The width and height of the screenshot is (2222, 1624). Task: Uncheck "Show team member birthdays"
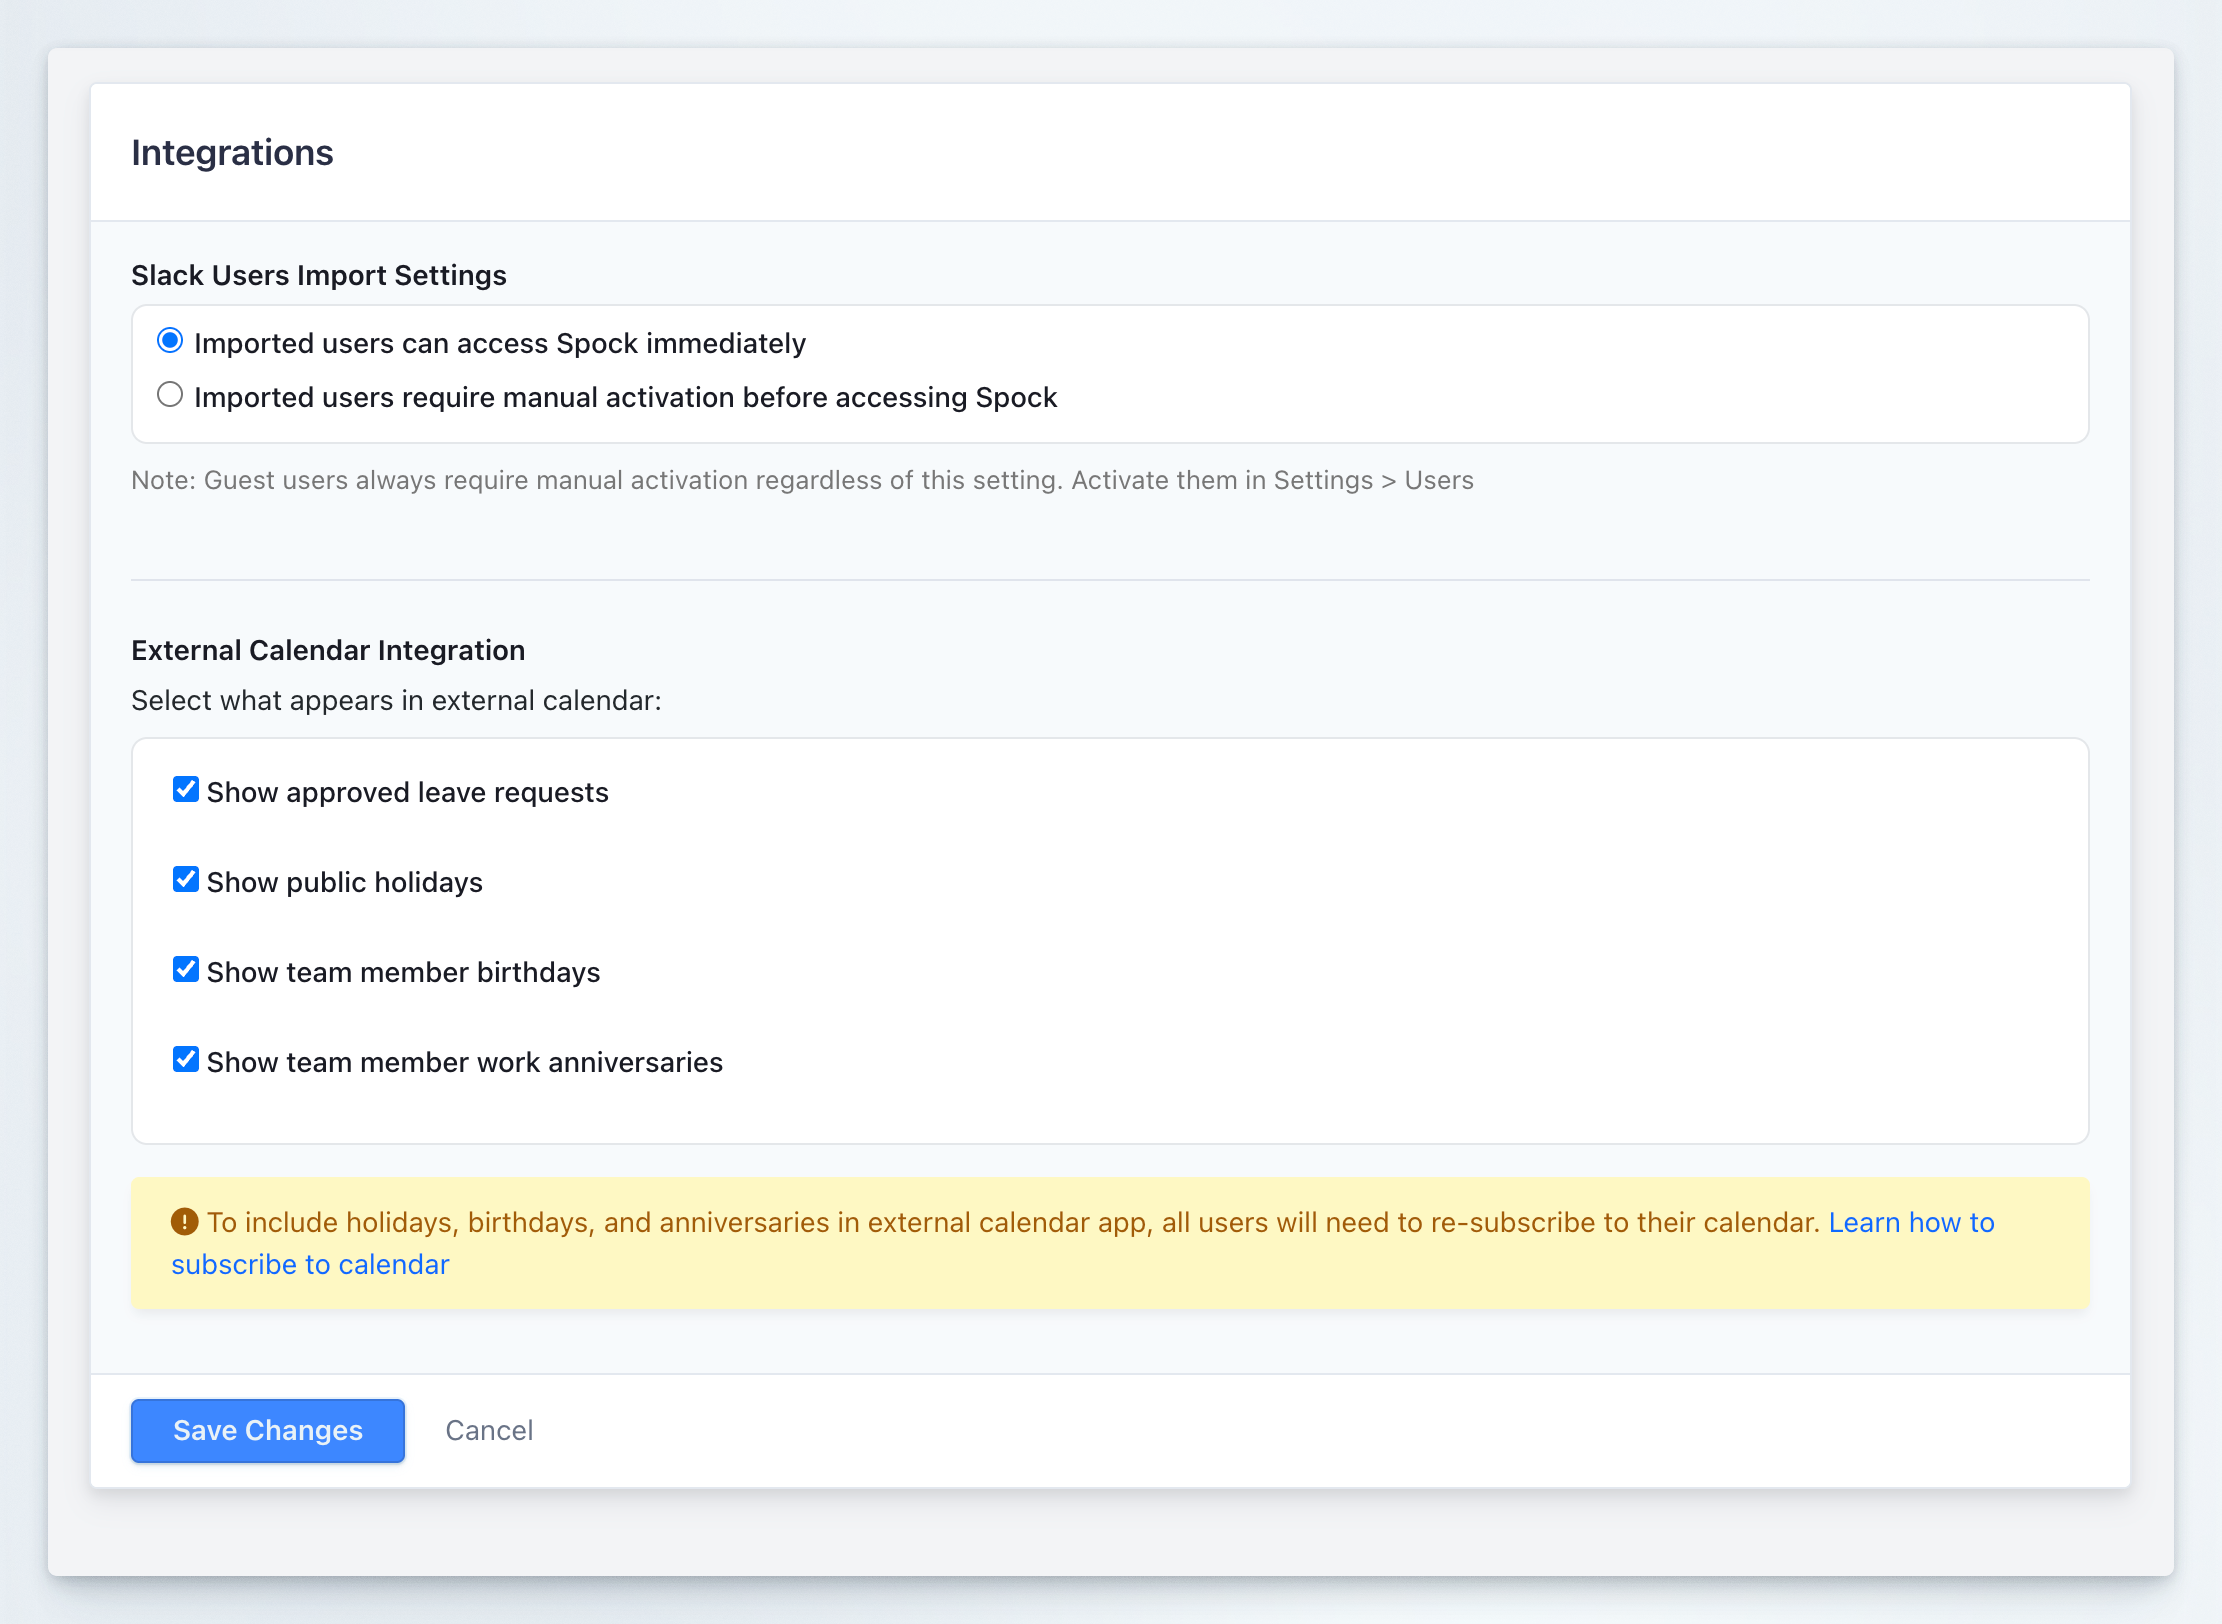point(186,969)
